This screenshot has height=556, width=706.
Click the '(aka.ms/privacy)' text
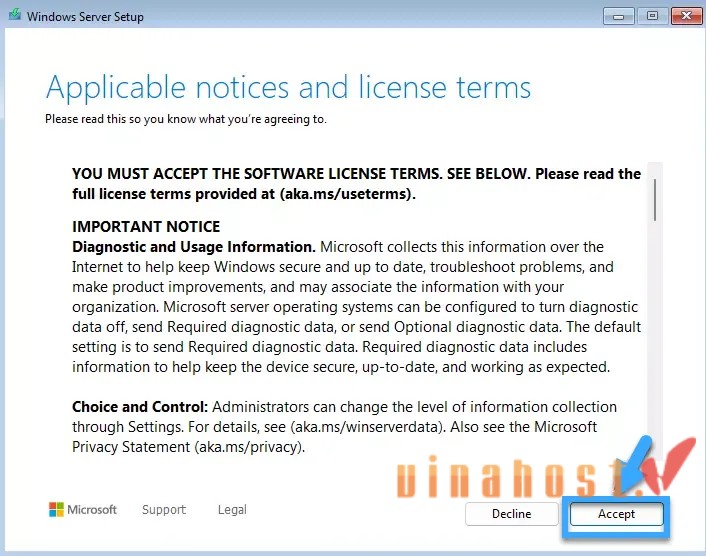click(x=248, y=447)
